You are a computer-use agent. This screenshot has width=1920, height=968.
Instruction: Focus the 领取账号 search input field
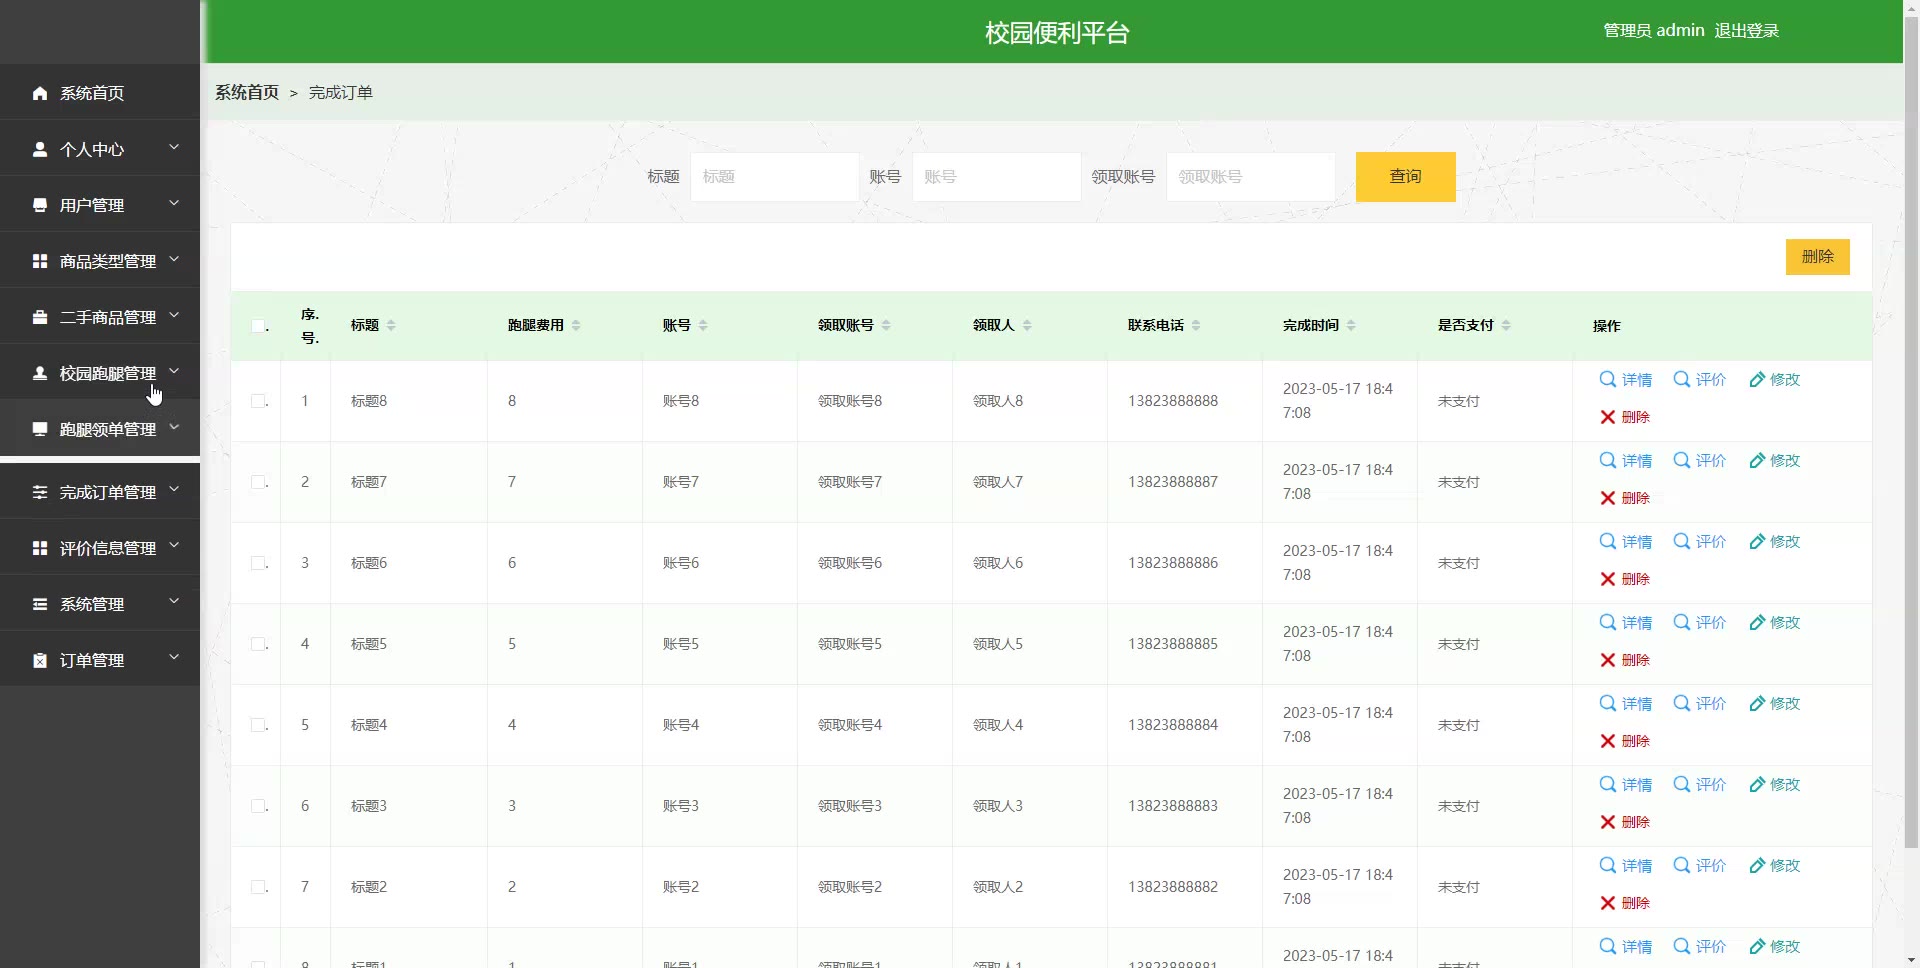click(x=1251, y=177)
